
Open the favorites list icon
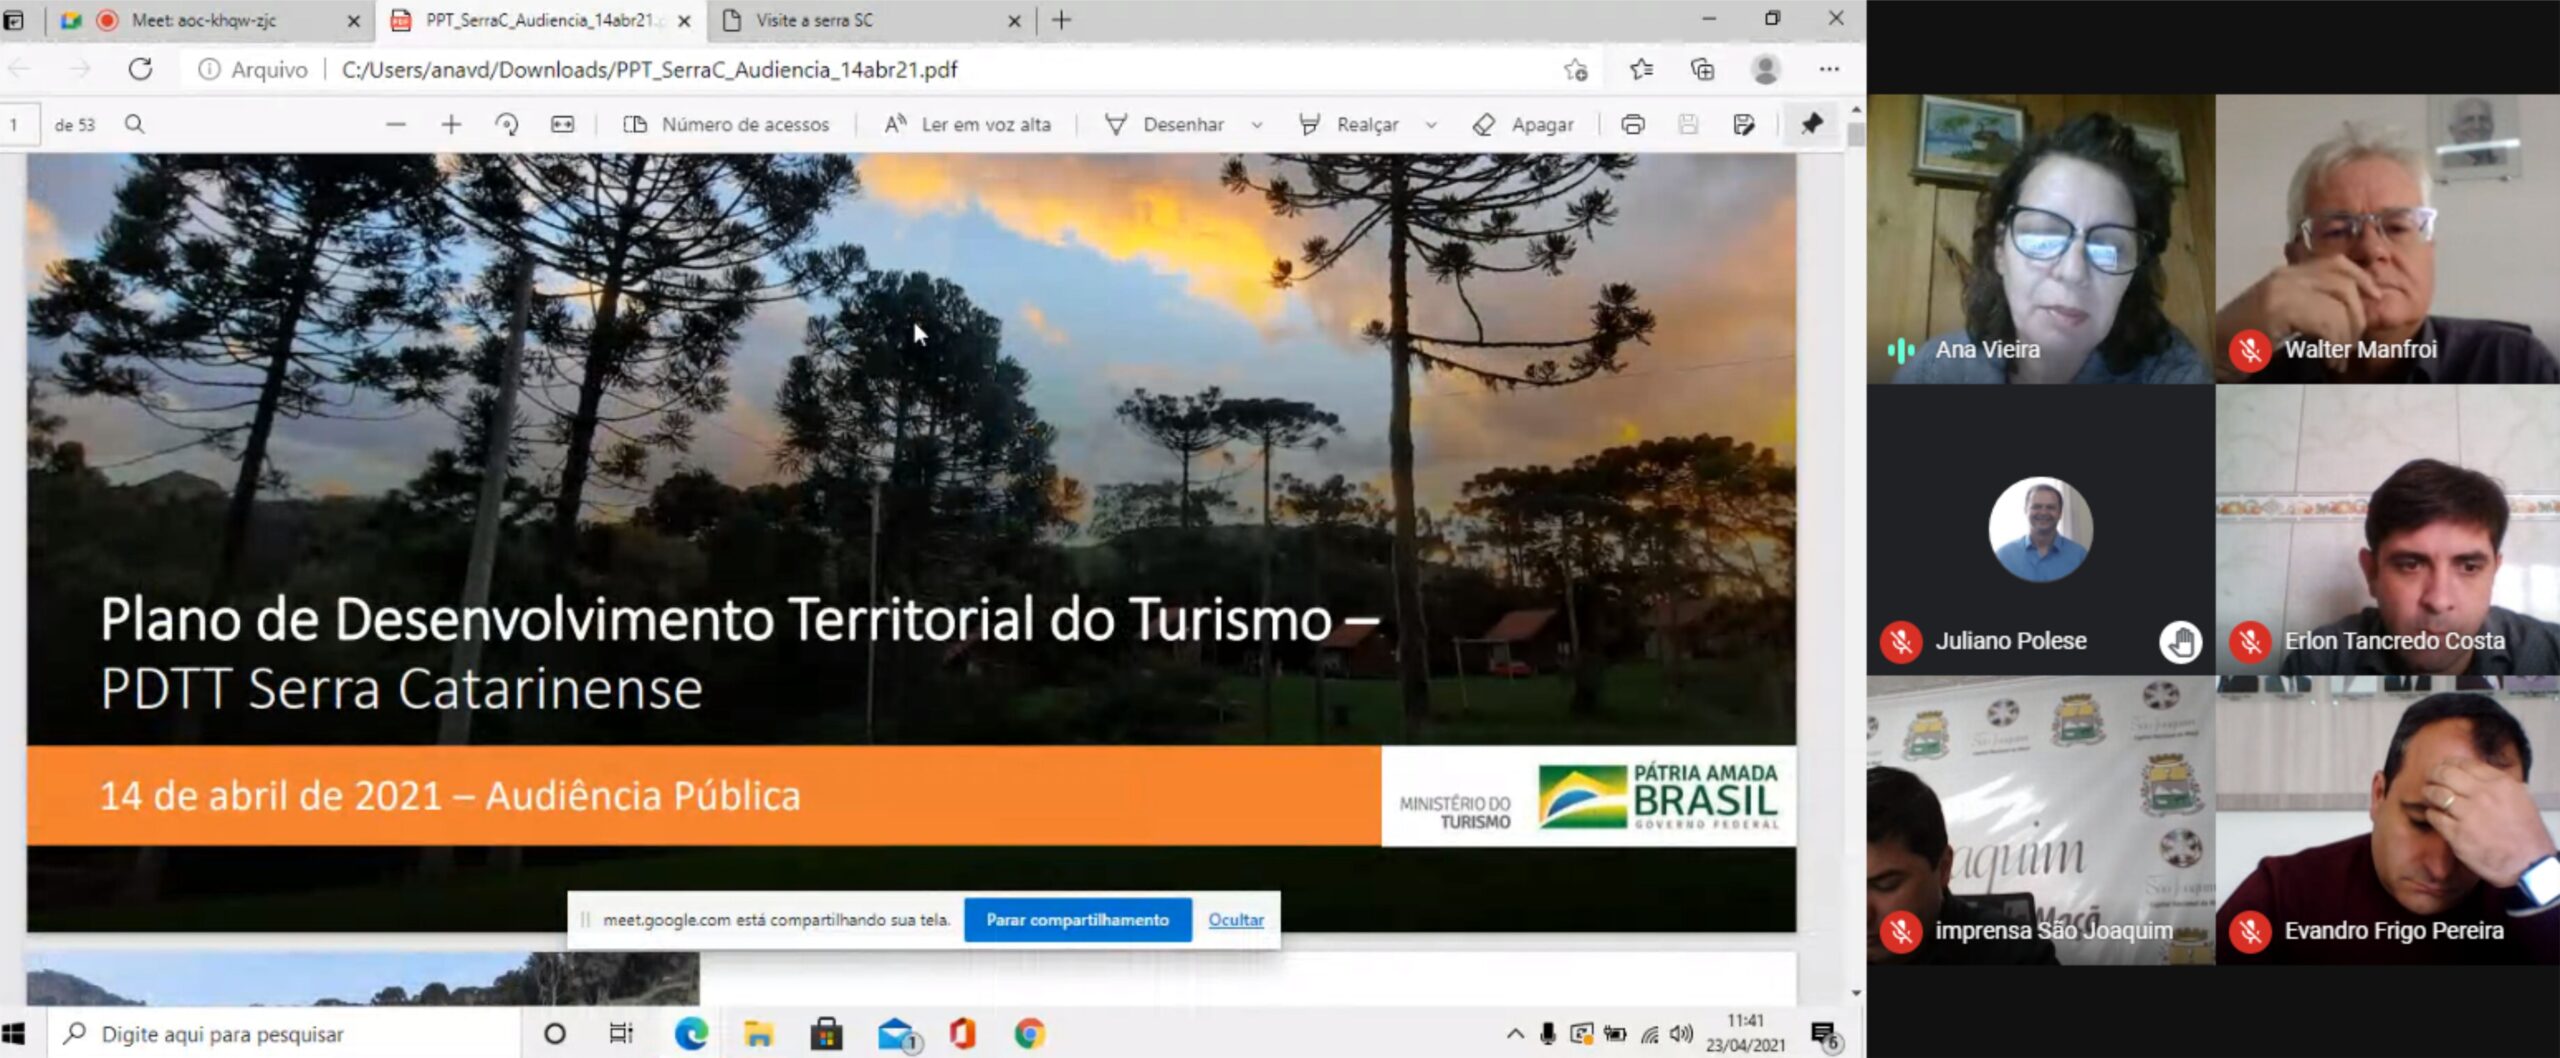1641,69
